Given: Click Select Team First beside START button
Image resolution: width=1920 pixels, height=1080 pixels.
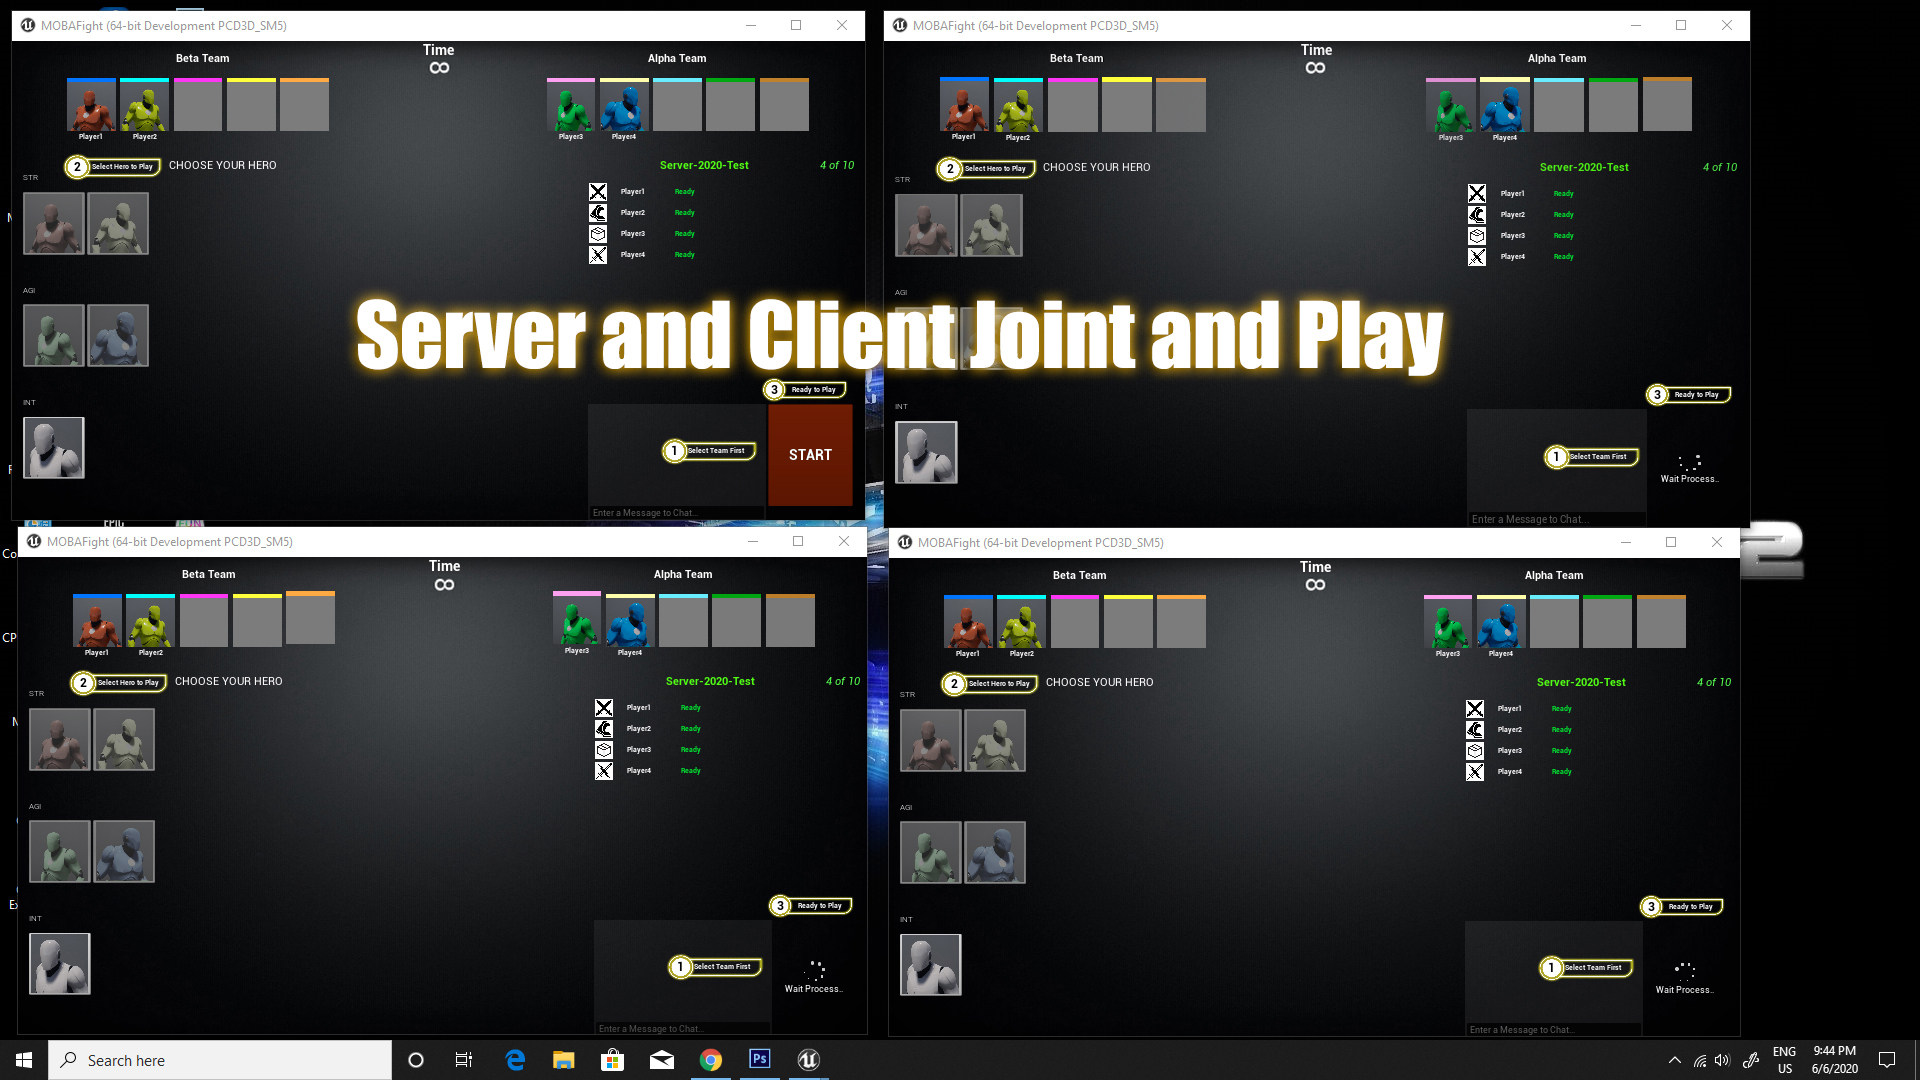Looking at the screenshot, I should tap(716, 451).
